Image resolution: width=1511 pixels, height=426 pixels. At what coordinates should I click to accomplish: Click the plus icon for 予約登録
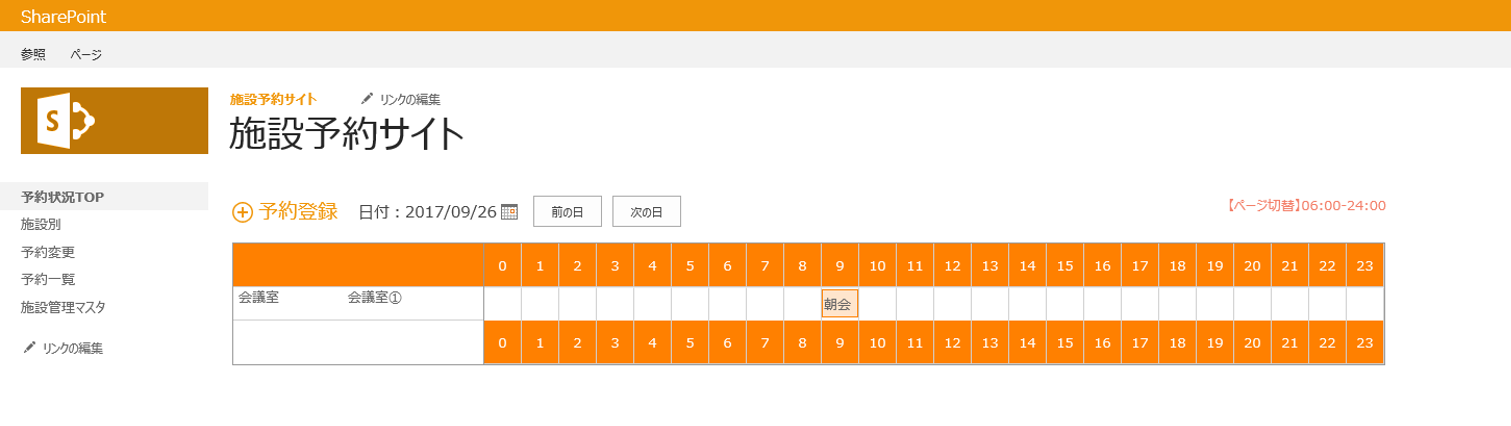click(x=242, y=212)
